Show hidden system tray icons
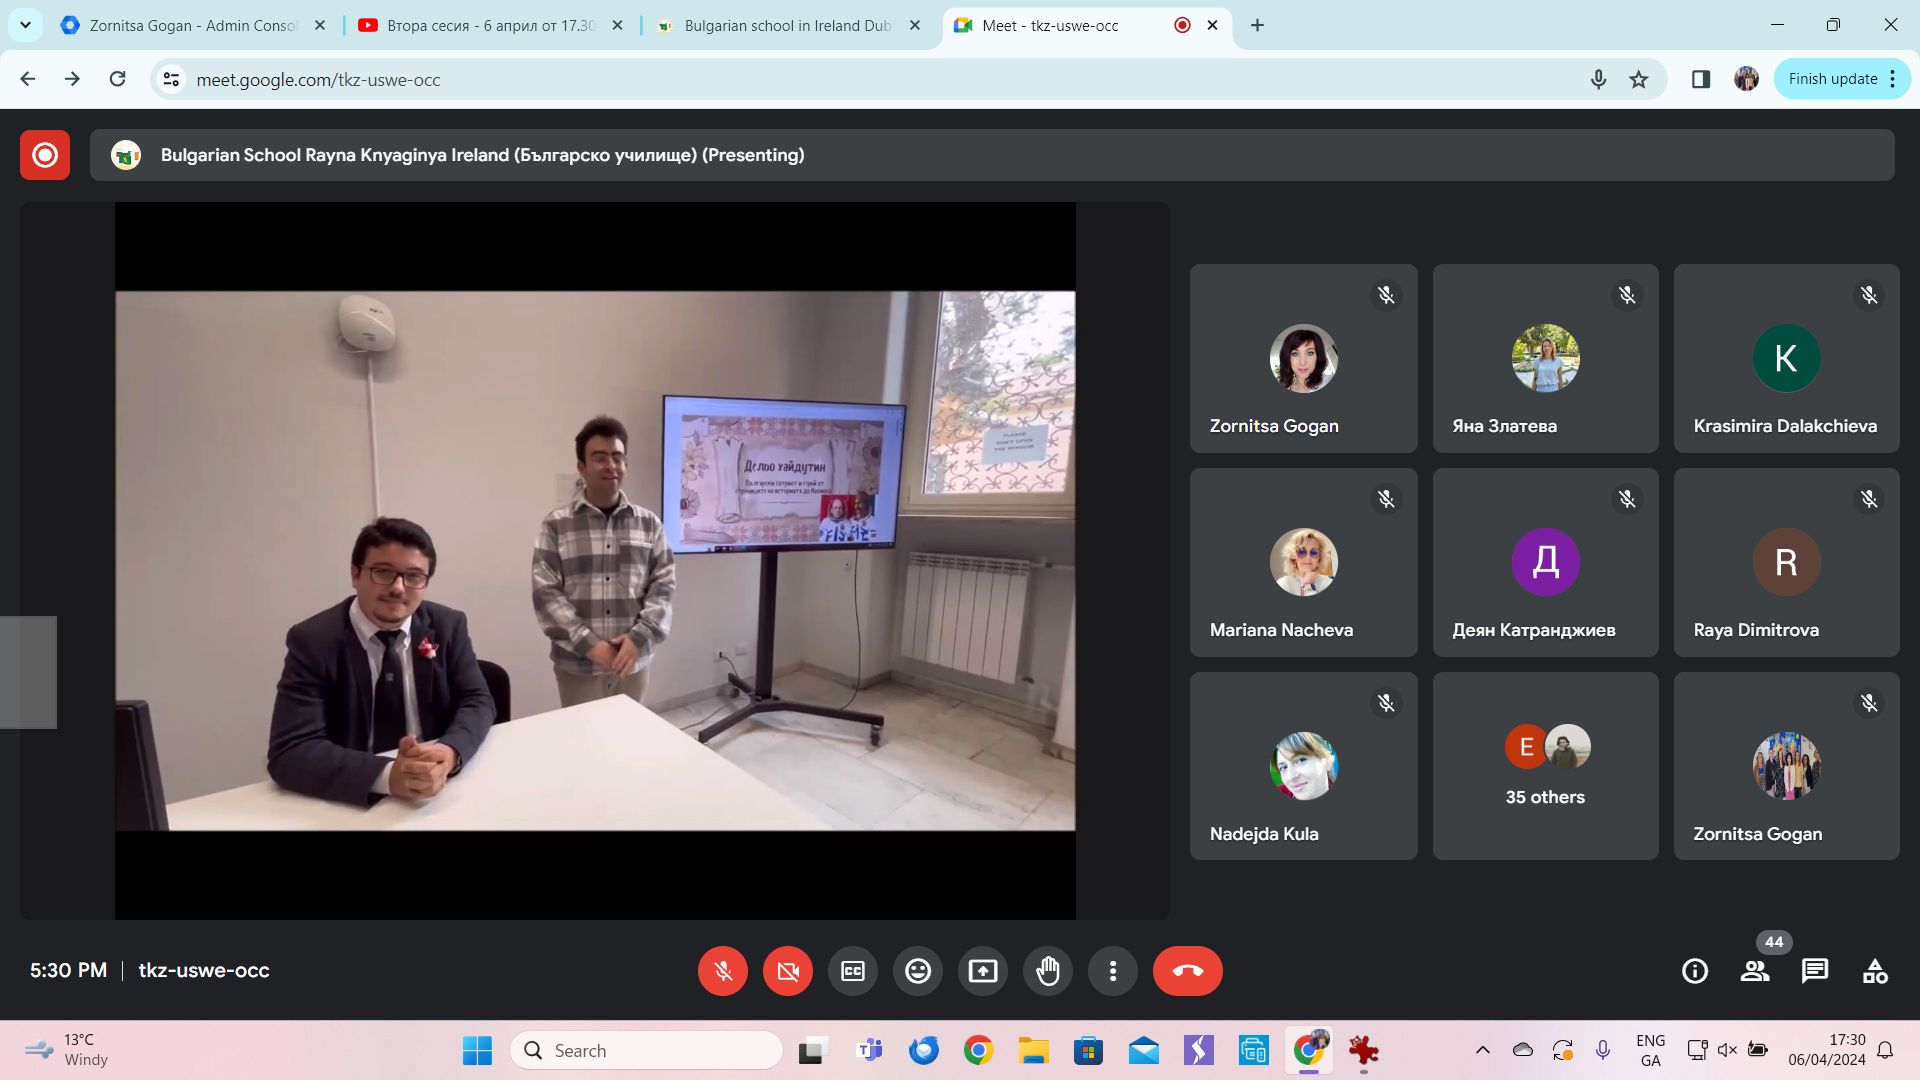Screen dimensions: 1920x1080 tap(1483, 1050)
